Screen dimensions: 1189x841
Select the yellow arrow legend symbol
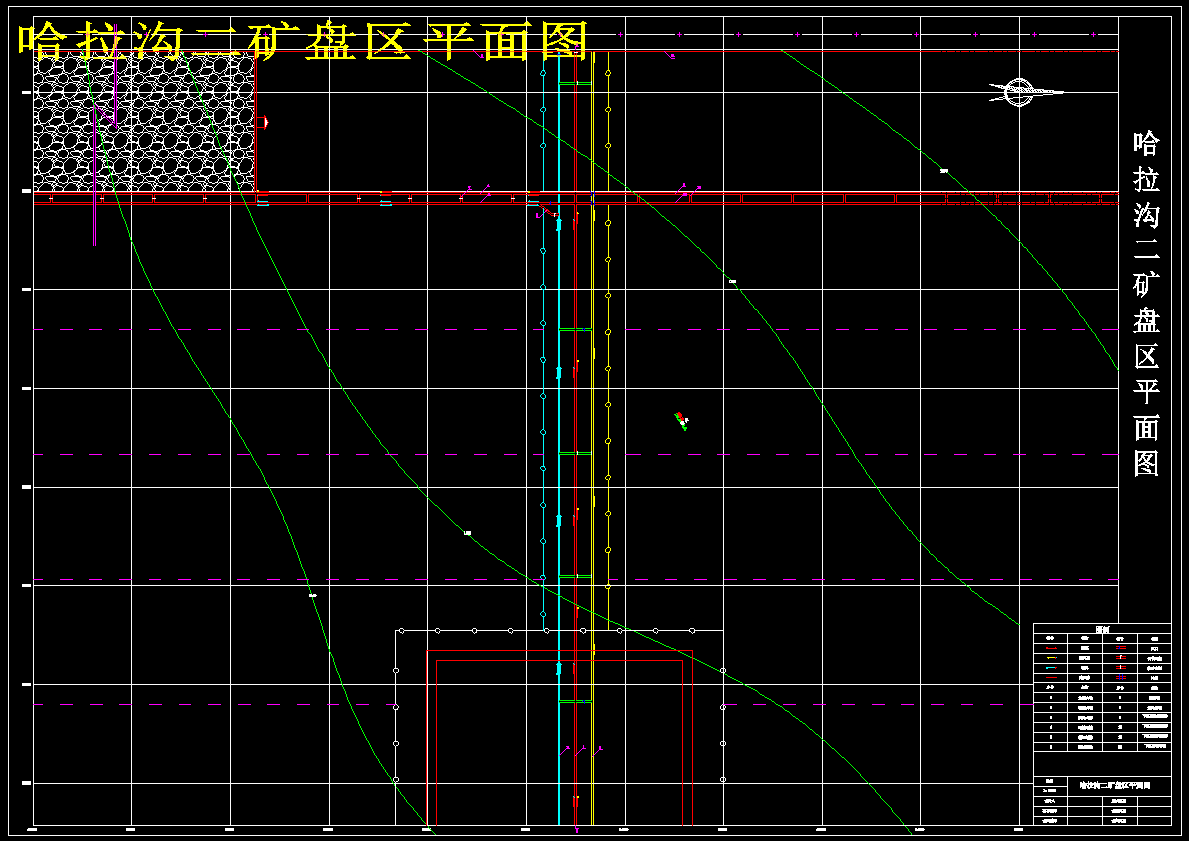[x=1050, y=658]
